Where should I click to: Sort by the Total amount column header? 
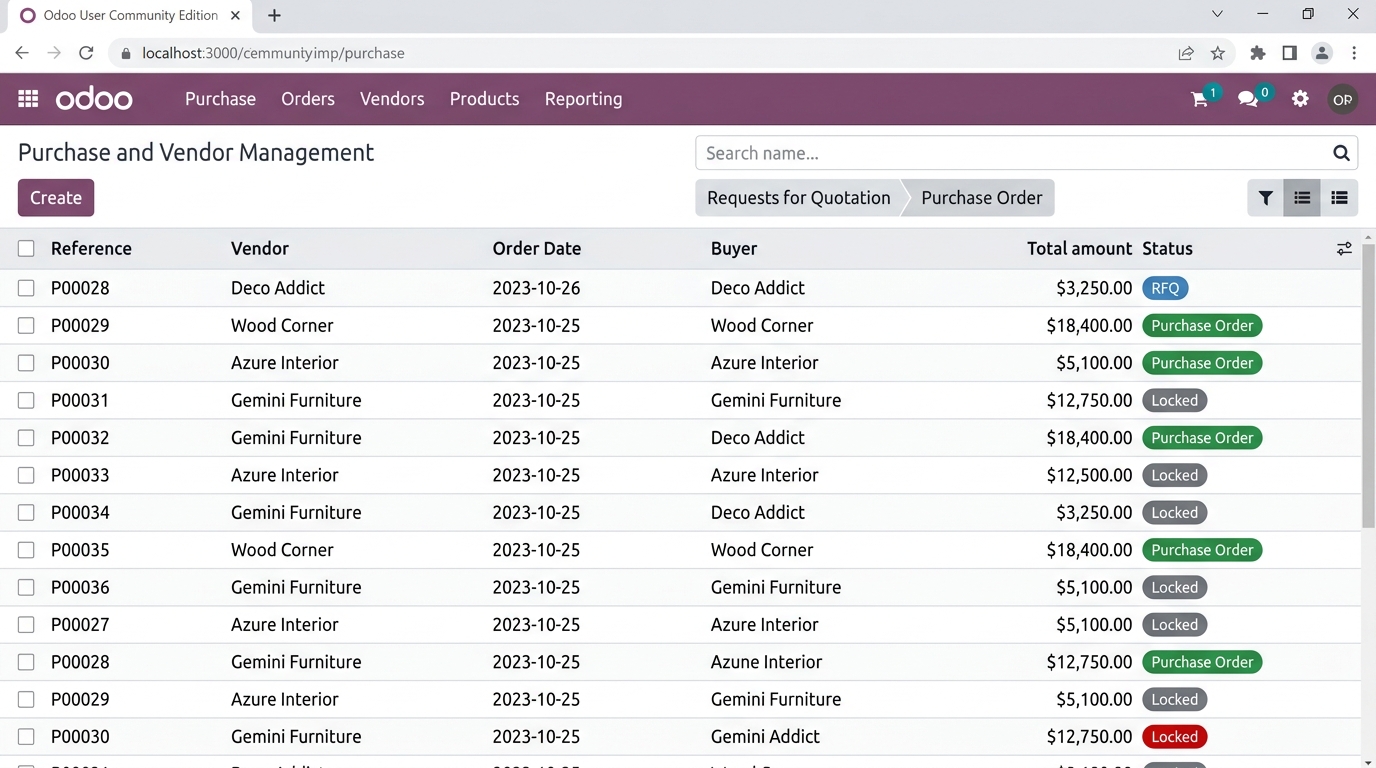pos(1080,249)
